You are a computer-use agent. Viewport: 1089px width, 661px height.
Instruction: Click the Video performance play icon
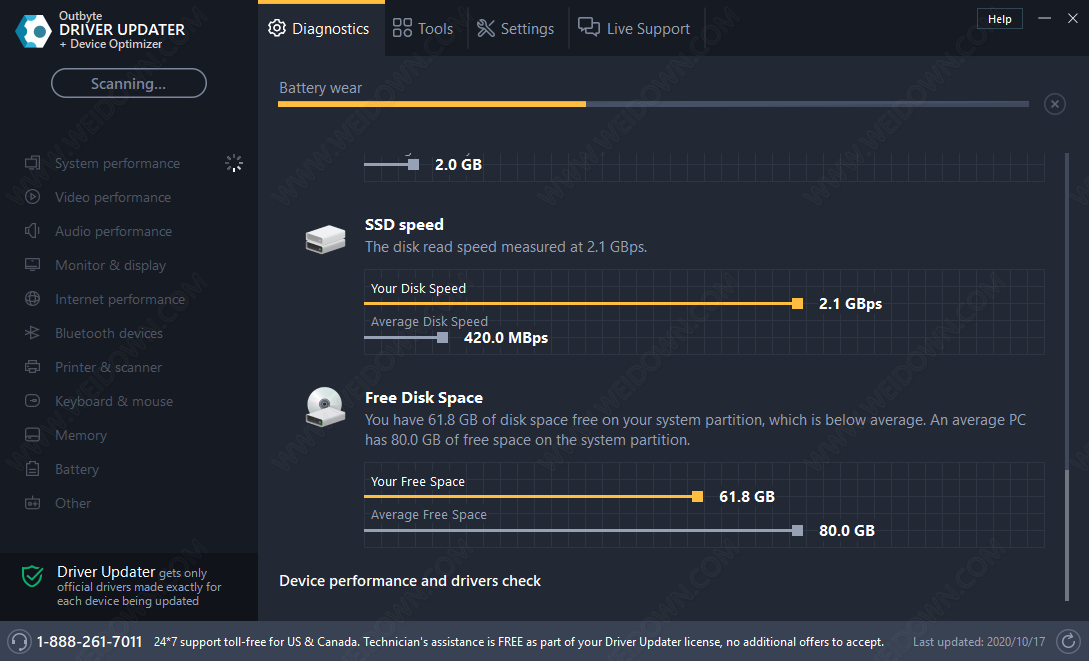pos(33,197)
